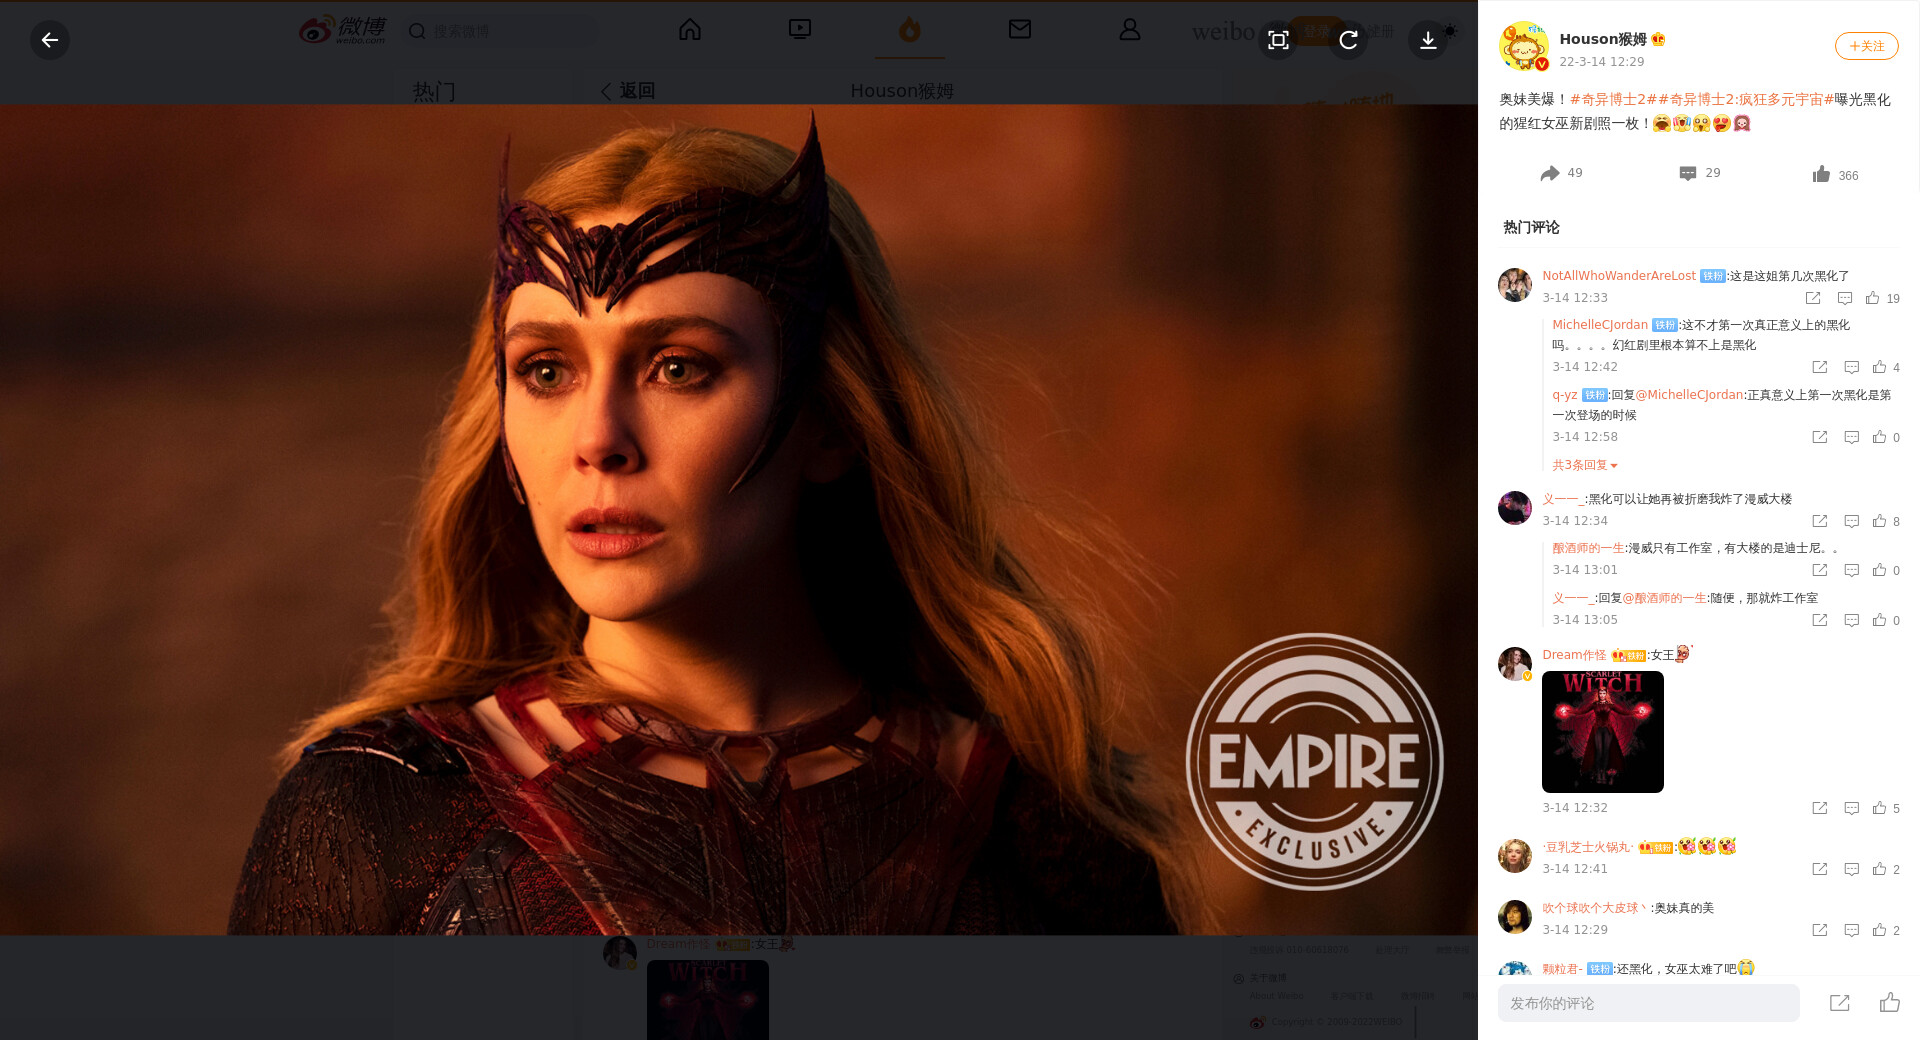The width and height of the screenshot is (1920, 1040).
Task: Open the #奇异博士2# hashtag link
Action: tap(1613, 99)
